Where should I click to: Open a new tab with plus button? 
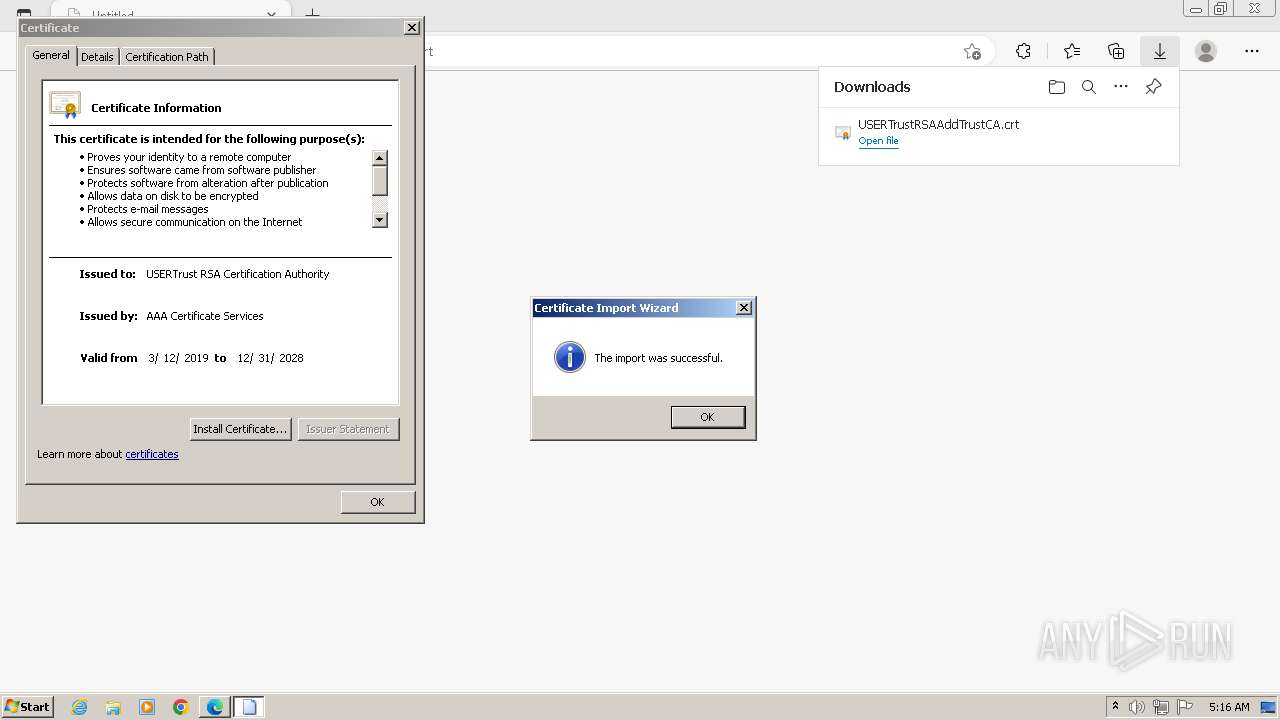312,14
